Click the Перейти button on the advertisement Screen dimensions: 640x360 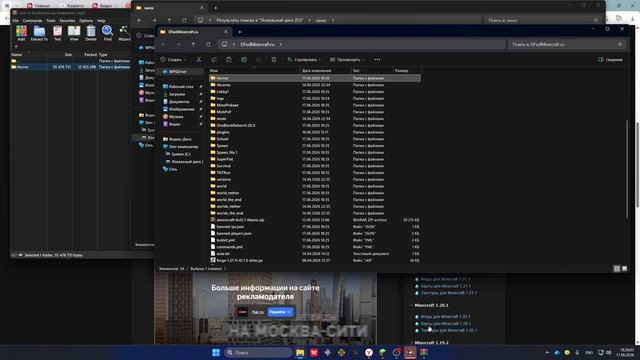coord(280,312)
